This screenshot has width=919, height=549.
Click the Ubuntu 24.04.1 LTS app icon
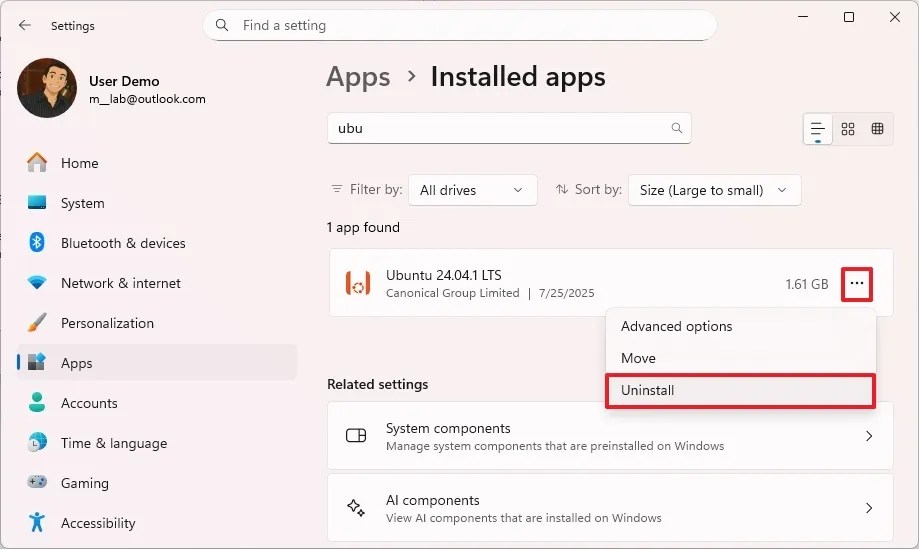(358, 282)
